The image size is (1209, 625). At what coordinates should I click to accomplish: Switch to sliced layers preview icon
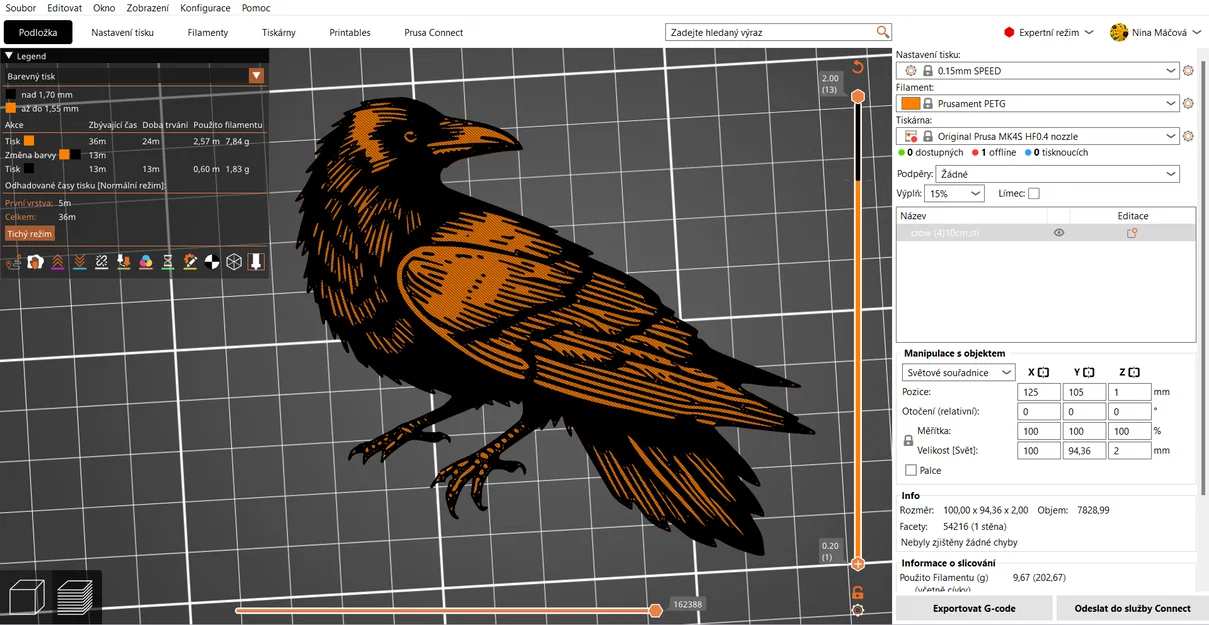coord(76,597)
